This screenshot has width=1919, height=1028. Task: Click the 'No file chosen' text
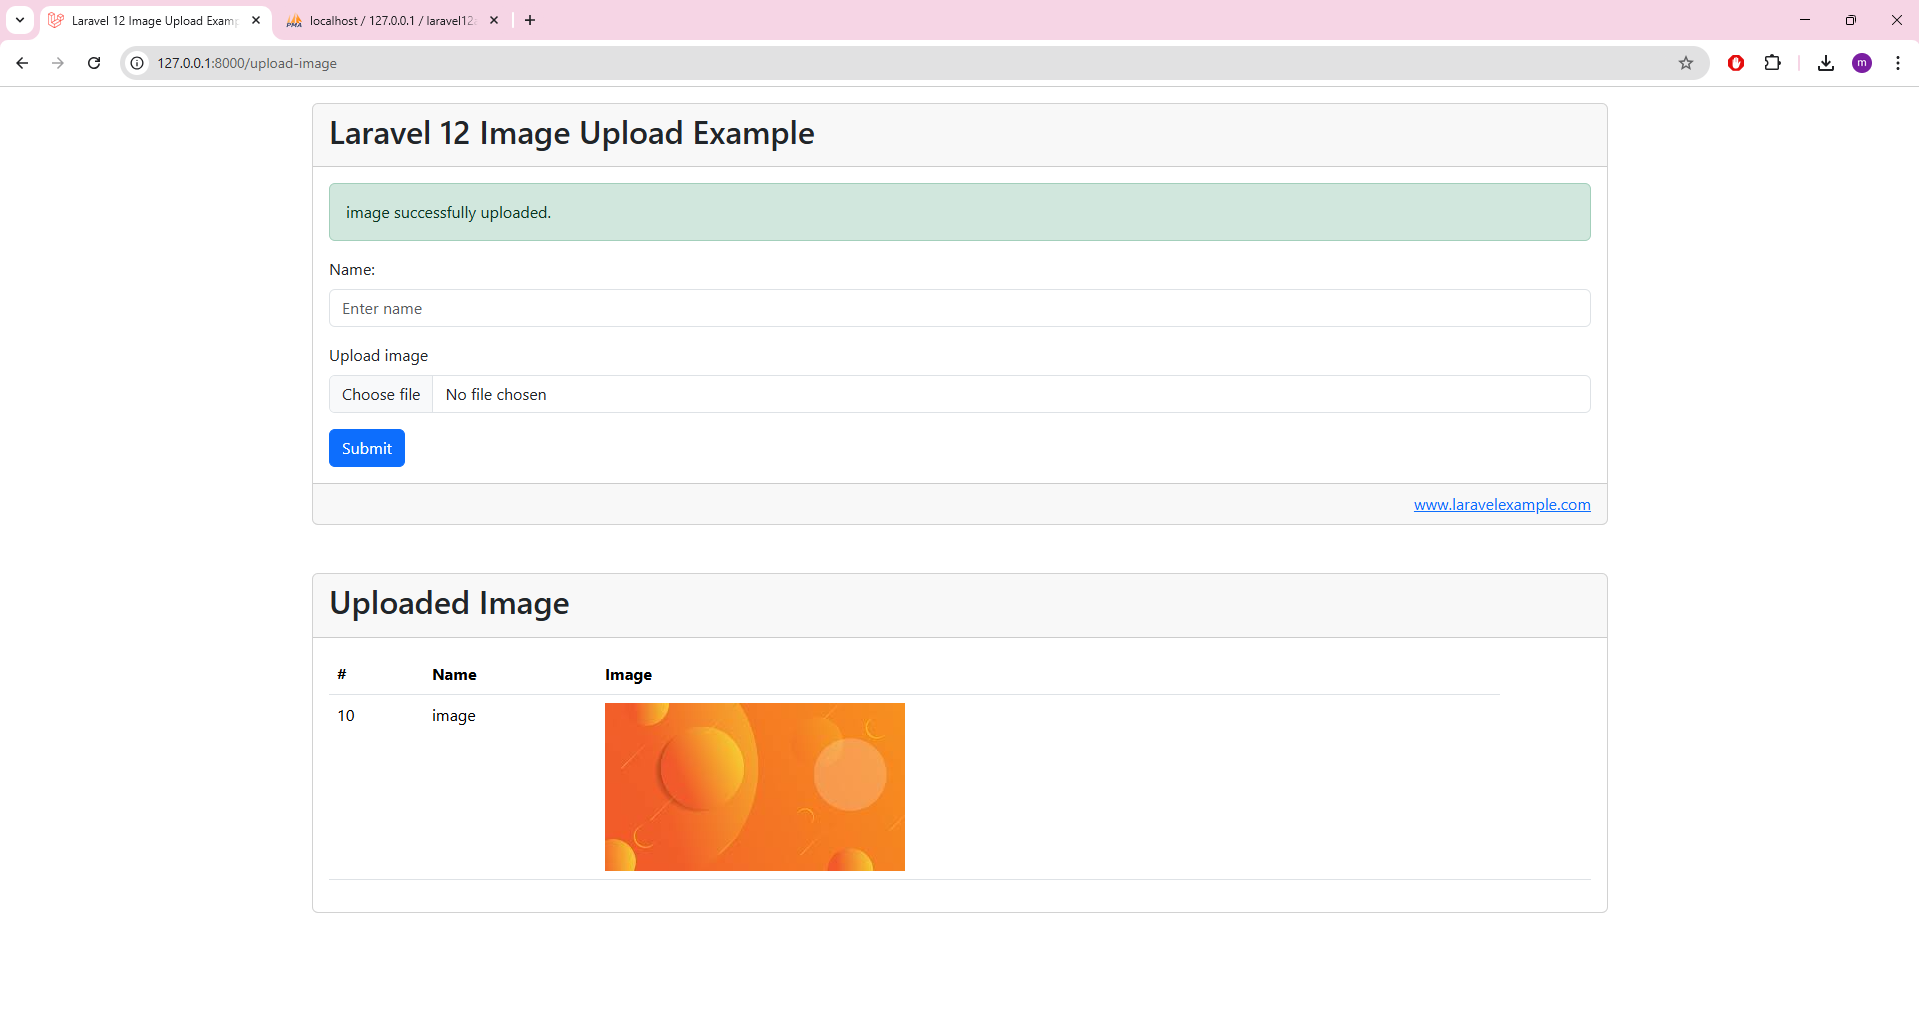(x=496, y=394)
